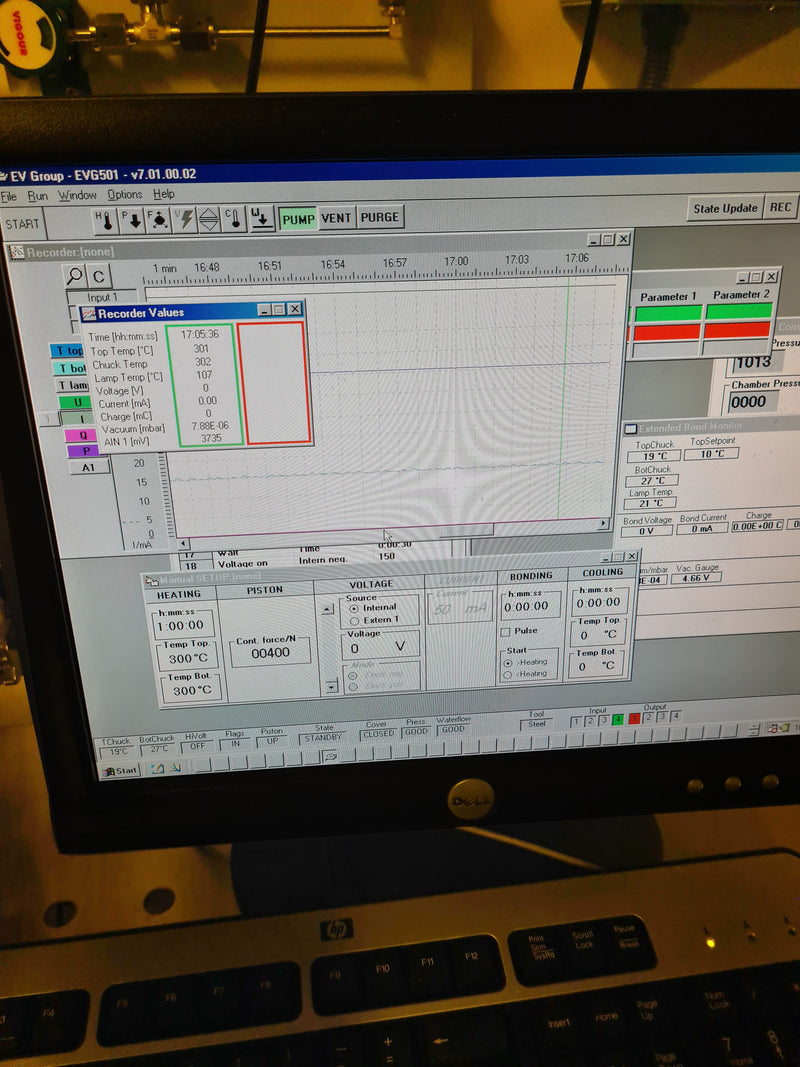Screen dimensions: 800x1067
Task: Click the down arrow stepper in Voltage section
Action: click(x=331, y=687)
